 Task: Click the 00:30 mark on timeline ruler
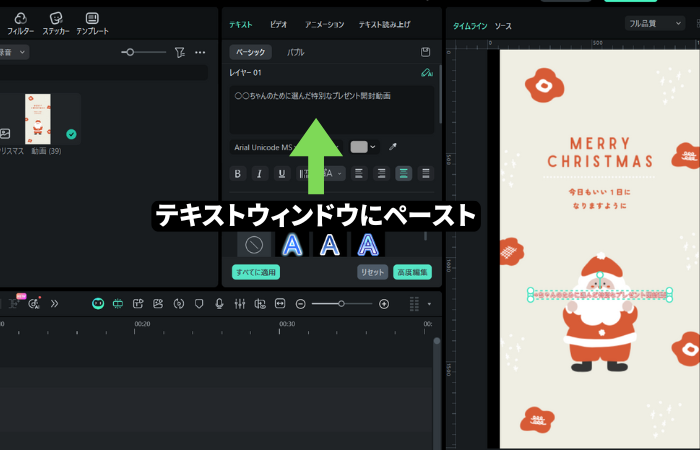pyautogui.click(x=287, y=324)
